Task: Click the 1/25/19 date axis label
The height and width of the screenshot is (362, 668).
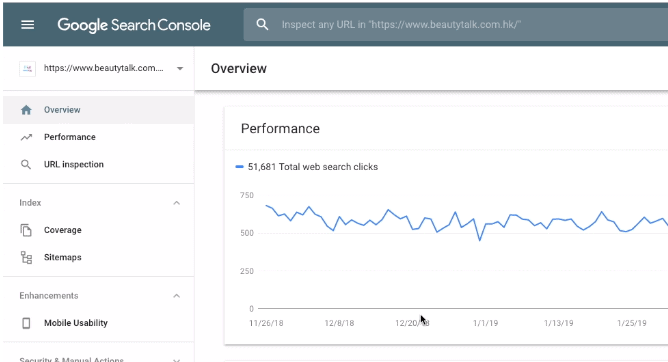Action: [632, 323]
